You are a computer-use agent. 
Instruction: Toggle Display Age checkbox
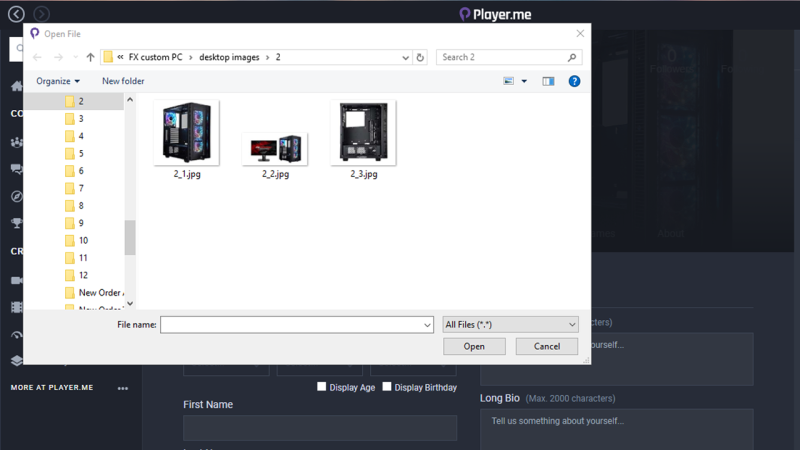pos(321,387)
